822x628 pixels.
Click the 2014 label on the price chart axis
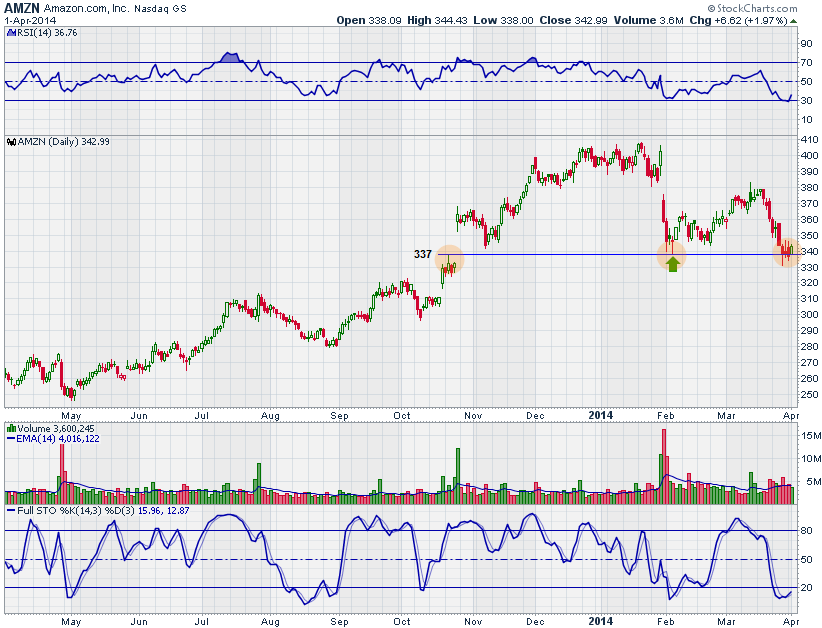(600, 414)
